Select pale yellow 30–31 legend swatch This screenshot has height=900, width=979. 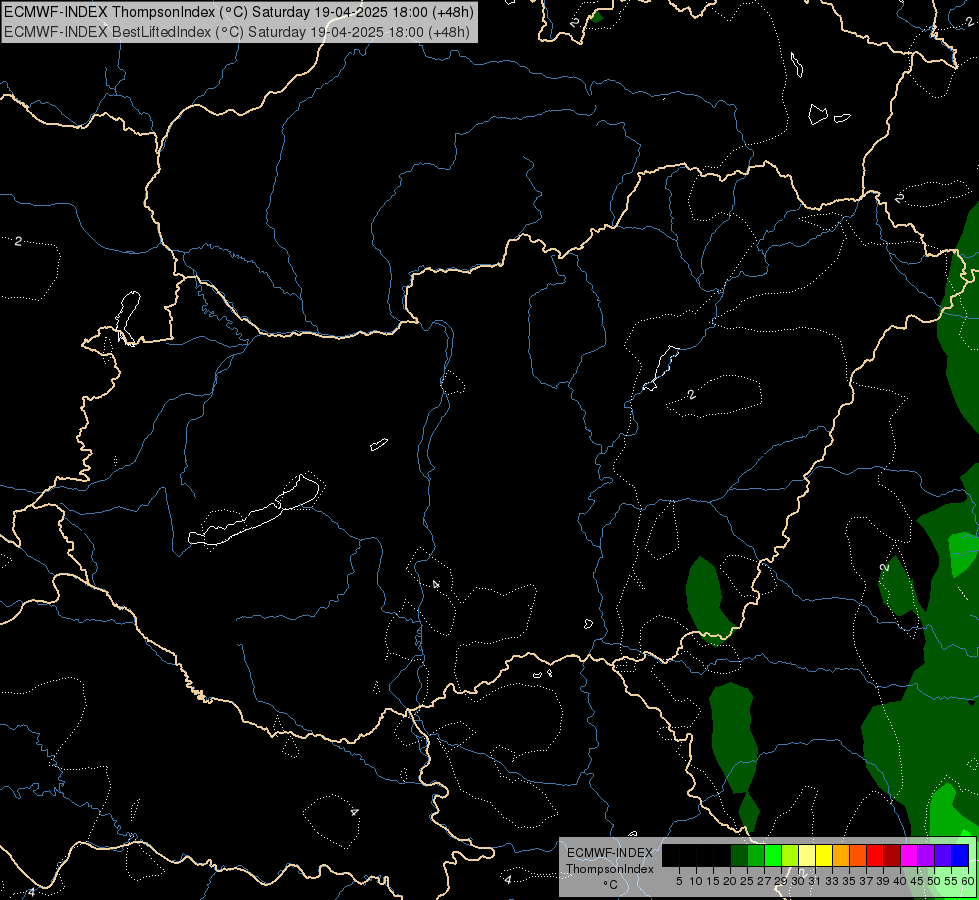point(807,855)
